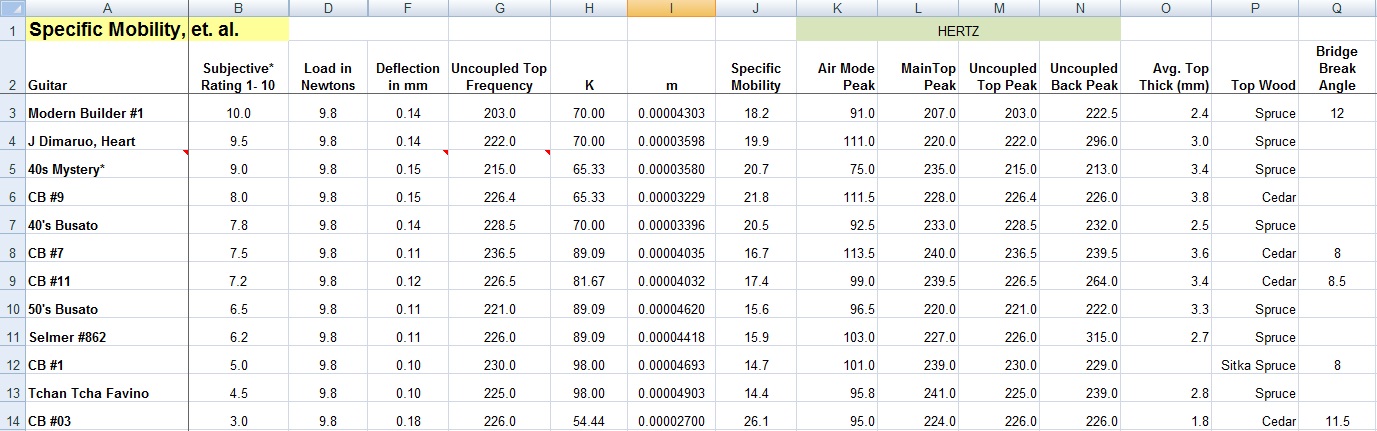Click the 'Load in Newtons' heading cell
The height and width of the screenshot is (431, 1377).
(328, 69)
